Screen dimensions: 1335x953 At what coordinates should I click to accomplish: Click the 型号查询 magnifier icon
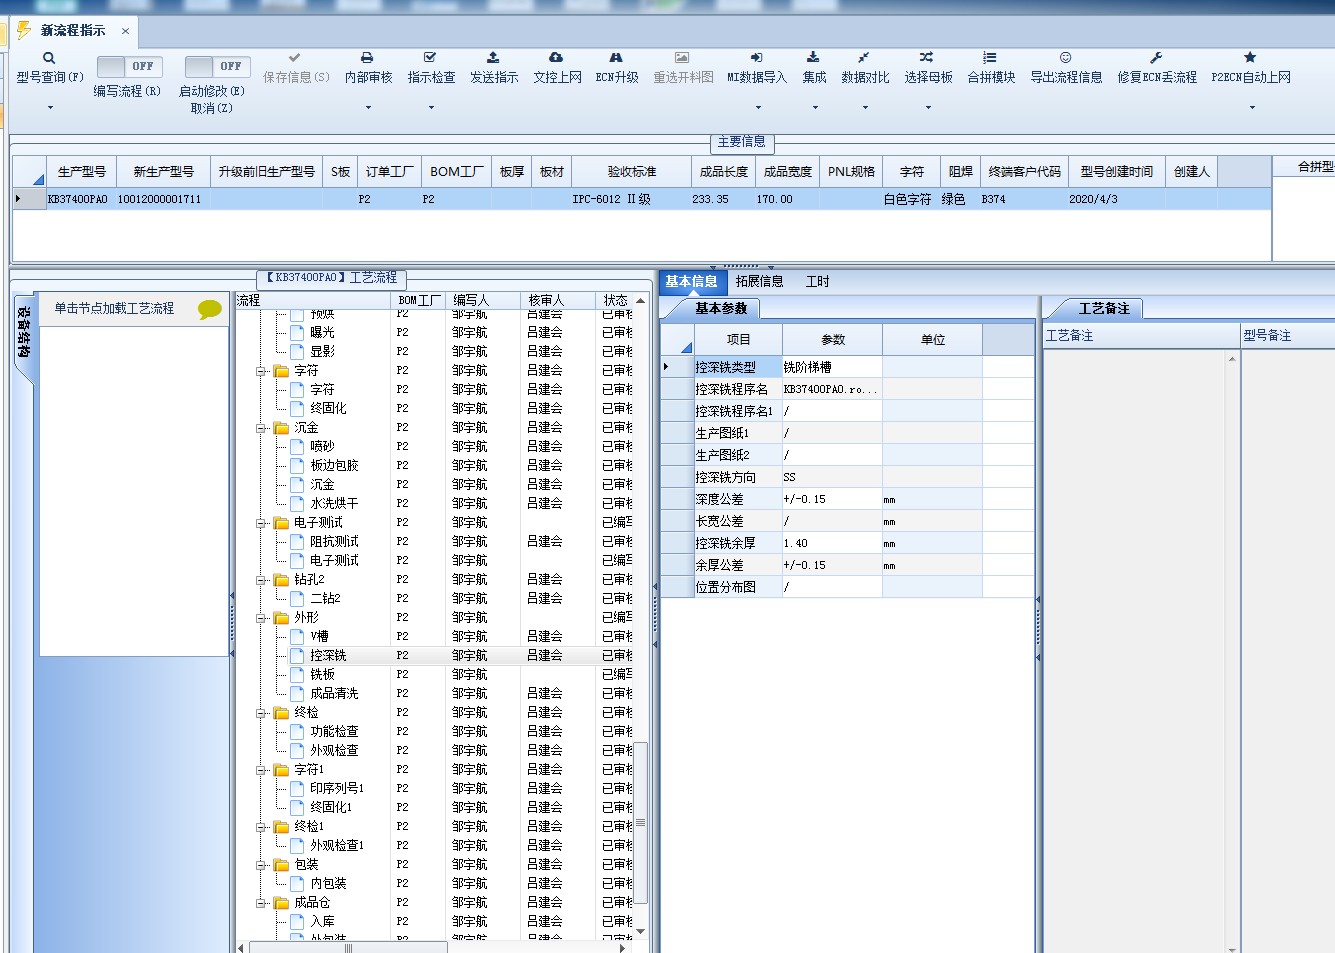pos(49,58)
